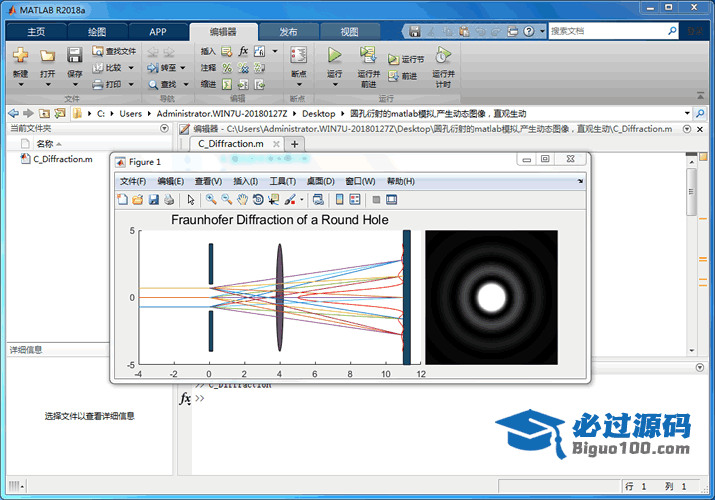Switch to the 视图 ribbon tab
Image resolution: width=715 pixels, height=500 pixels.
(349, 31)
